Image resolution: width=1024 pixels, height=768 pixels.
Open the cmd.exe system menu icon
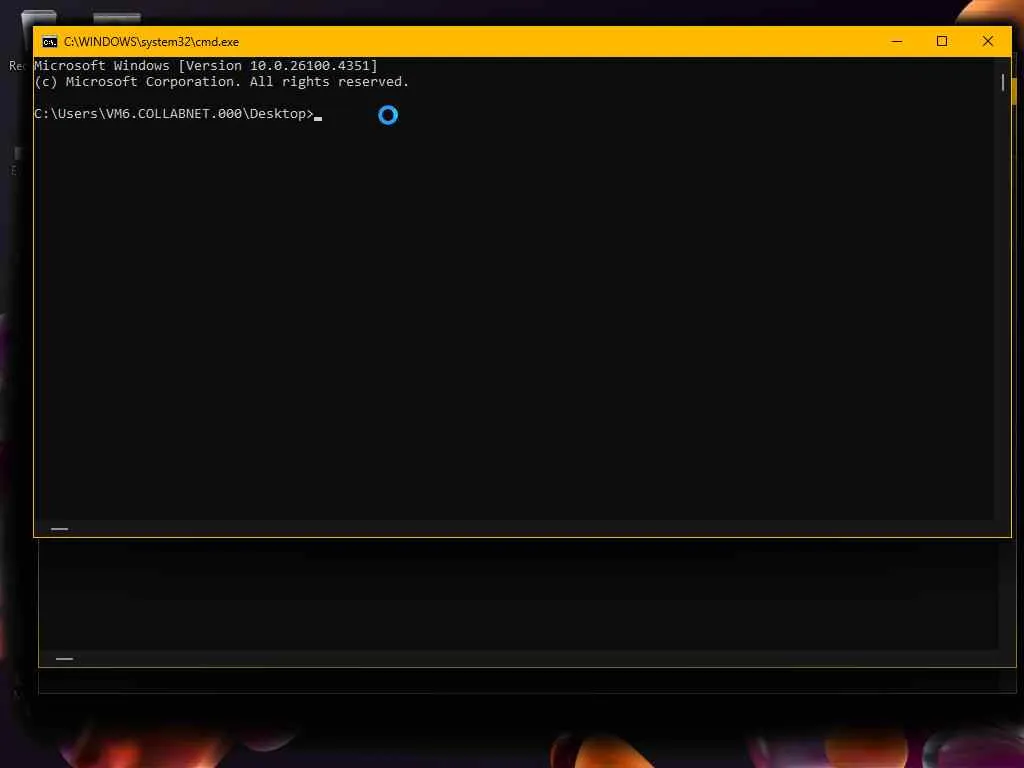tap(50, 42)
